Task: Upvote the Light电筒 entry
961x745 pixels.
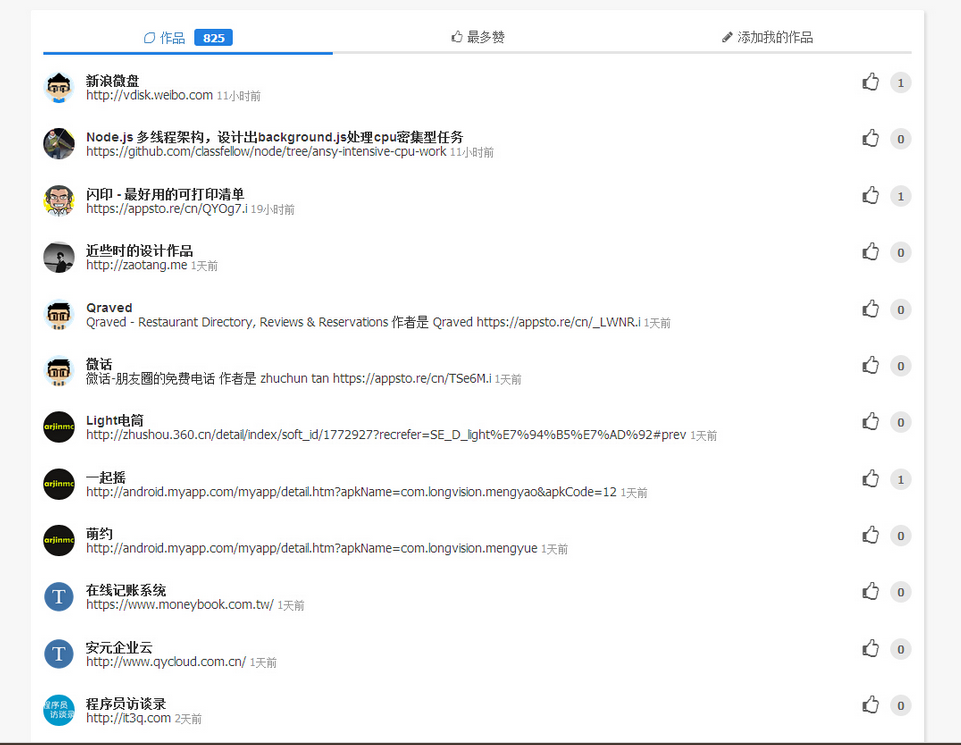Action: (x=870, y=422)
